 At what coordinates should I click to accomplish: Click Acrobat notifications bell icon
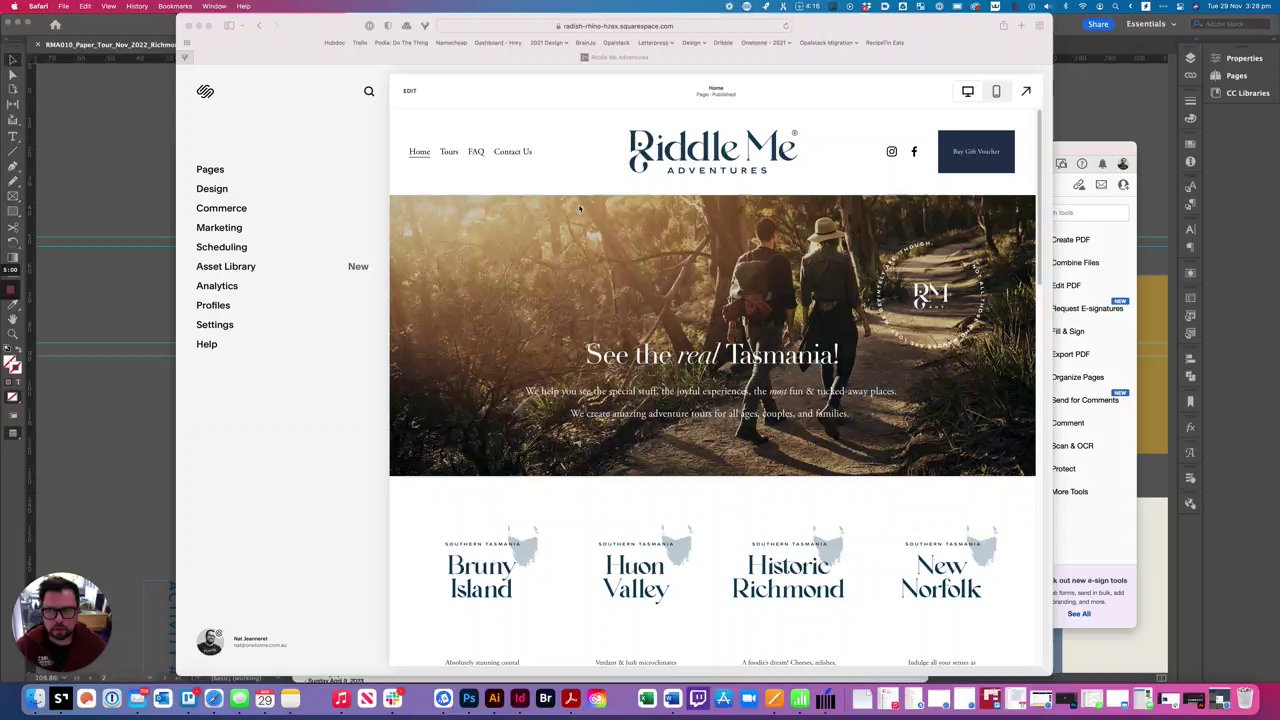(1102, 164)
